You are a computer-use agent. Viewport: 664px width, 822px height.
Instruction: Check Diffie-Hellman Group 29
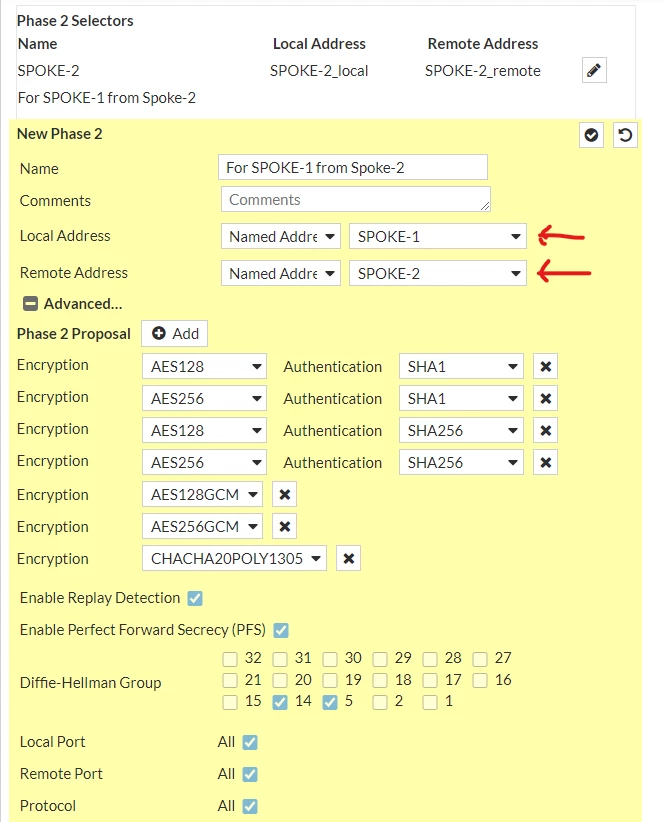coord(380,658)
